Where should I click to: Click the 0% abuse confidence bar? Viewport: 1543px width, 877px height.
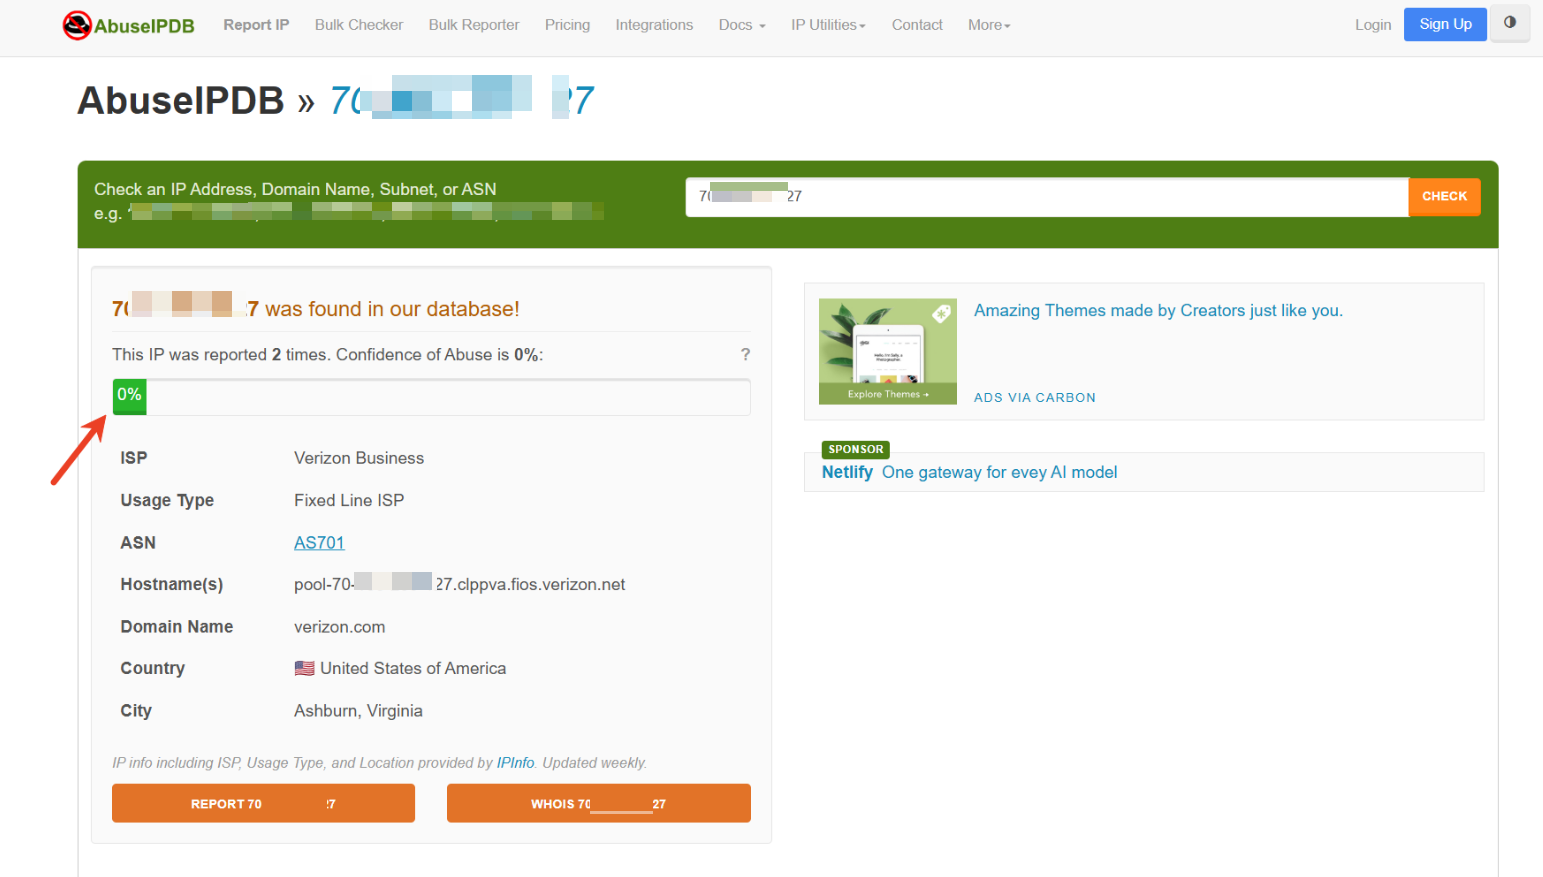431,397
